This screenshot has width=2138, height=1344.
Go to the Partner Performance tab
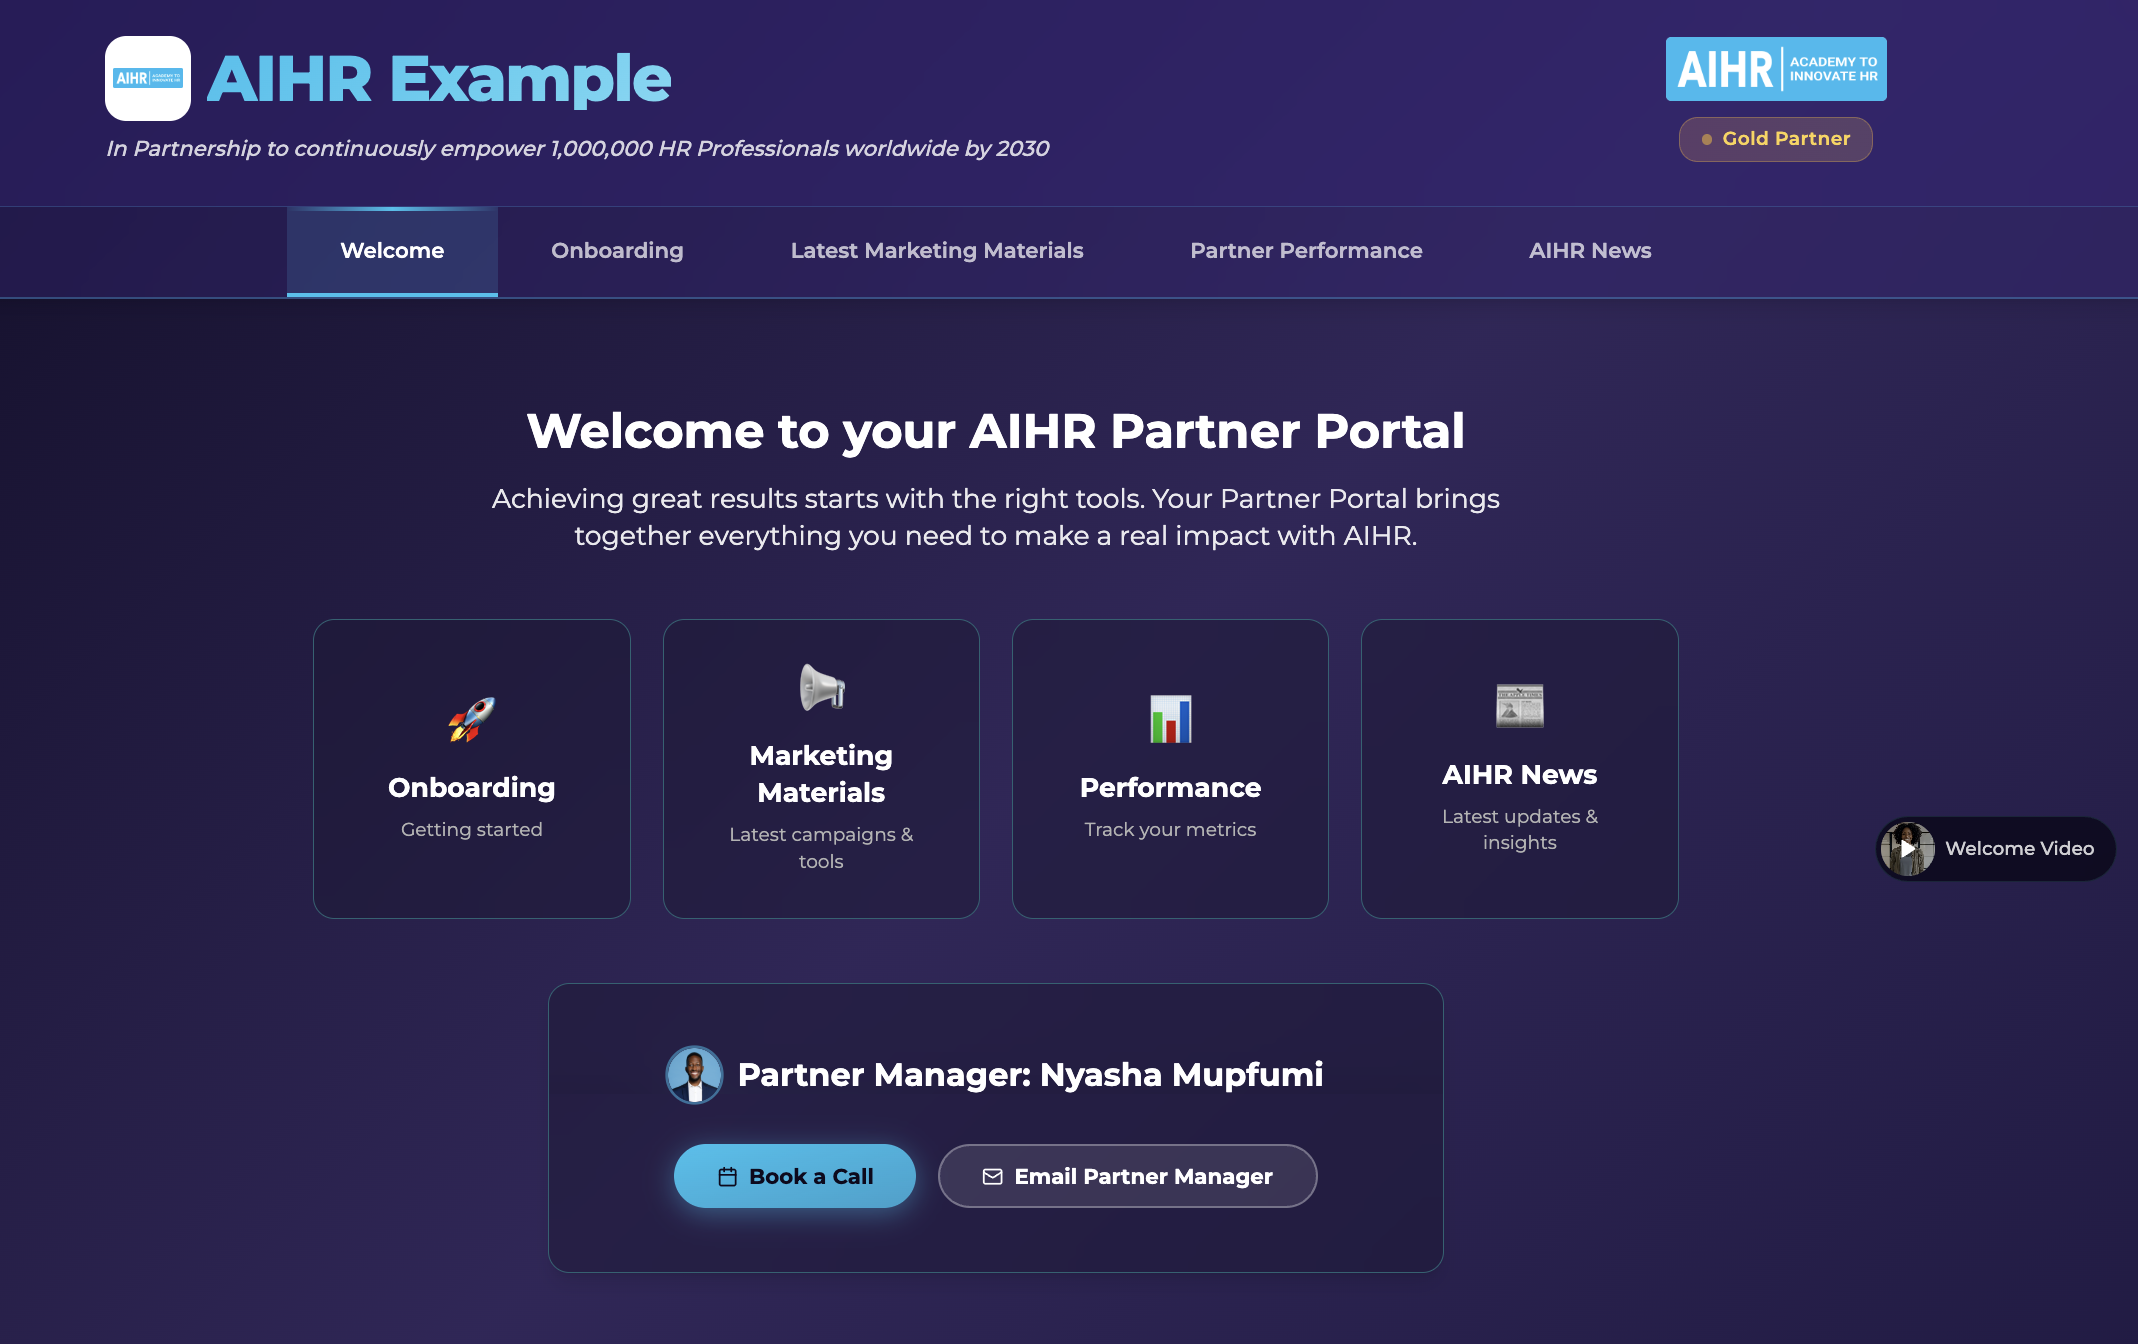1305,251
